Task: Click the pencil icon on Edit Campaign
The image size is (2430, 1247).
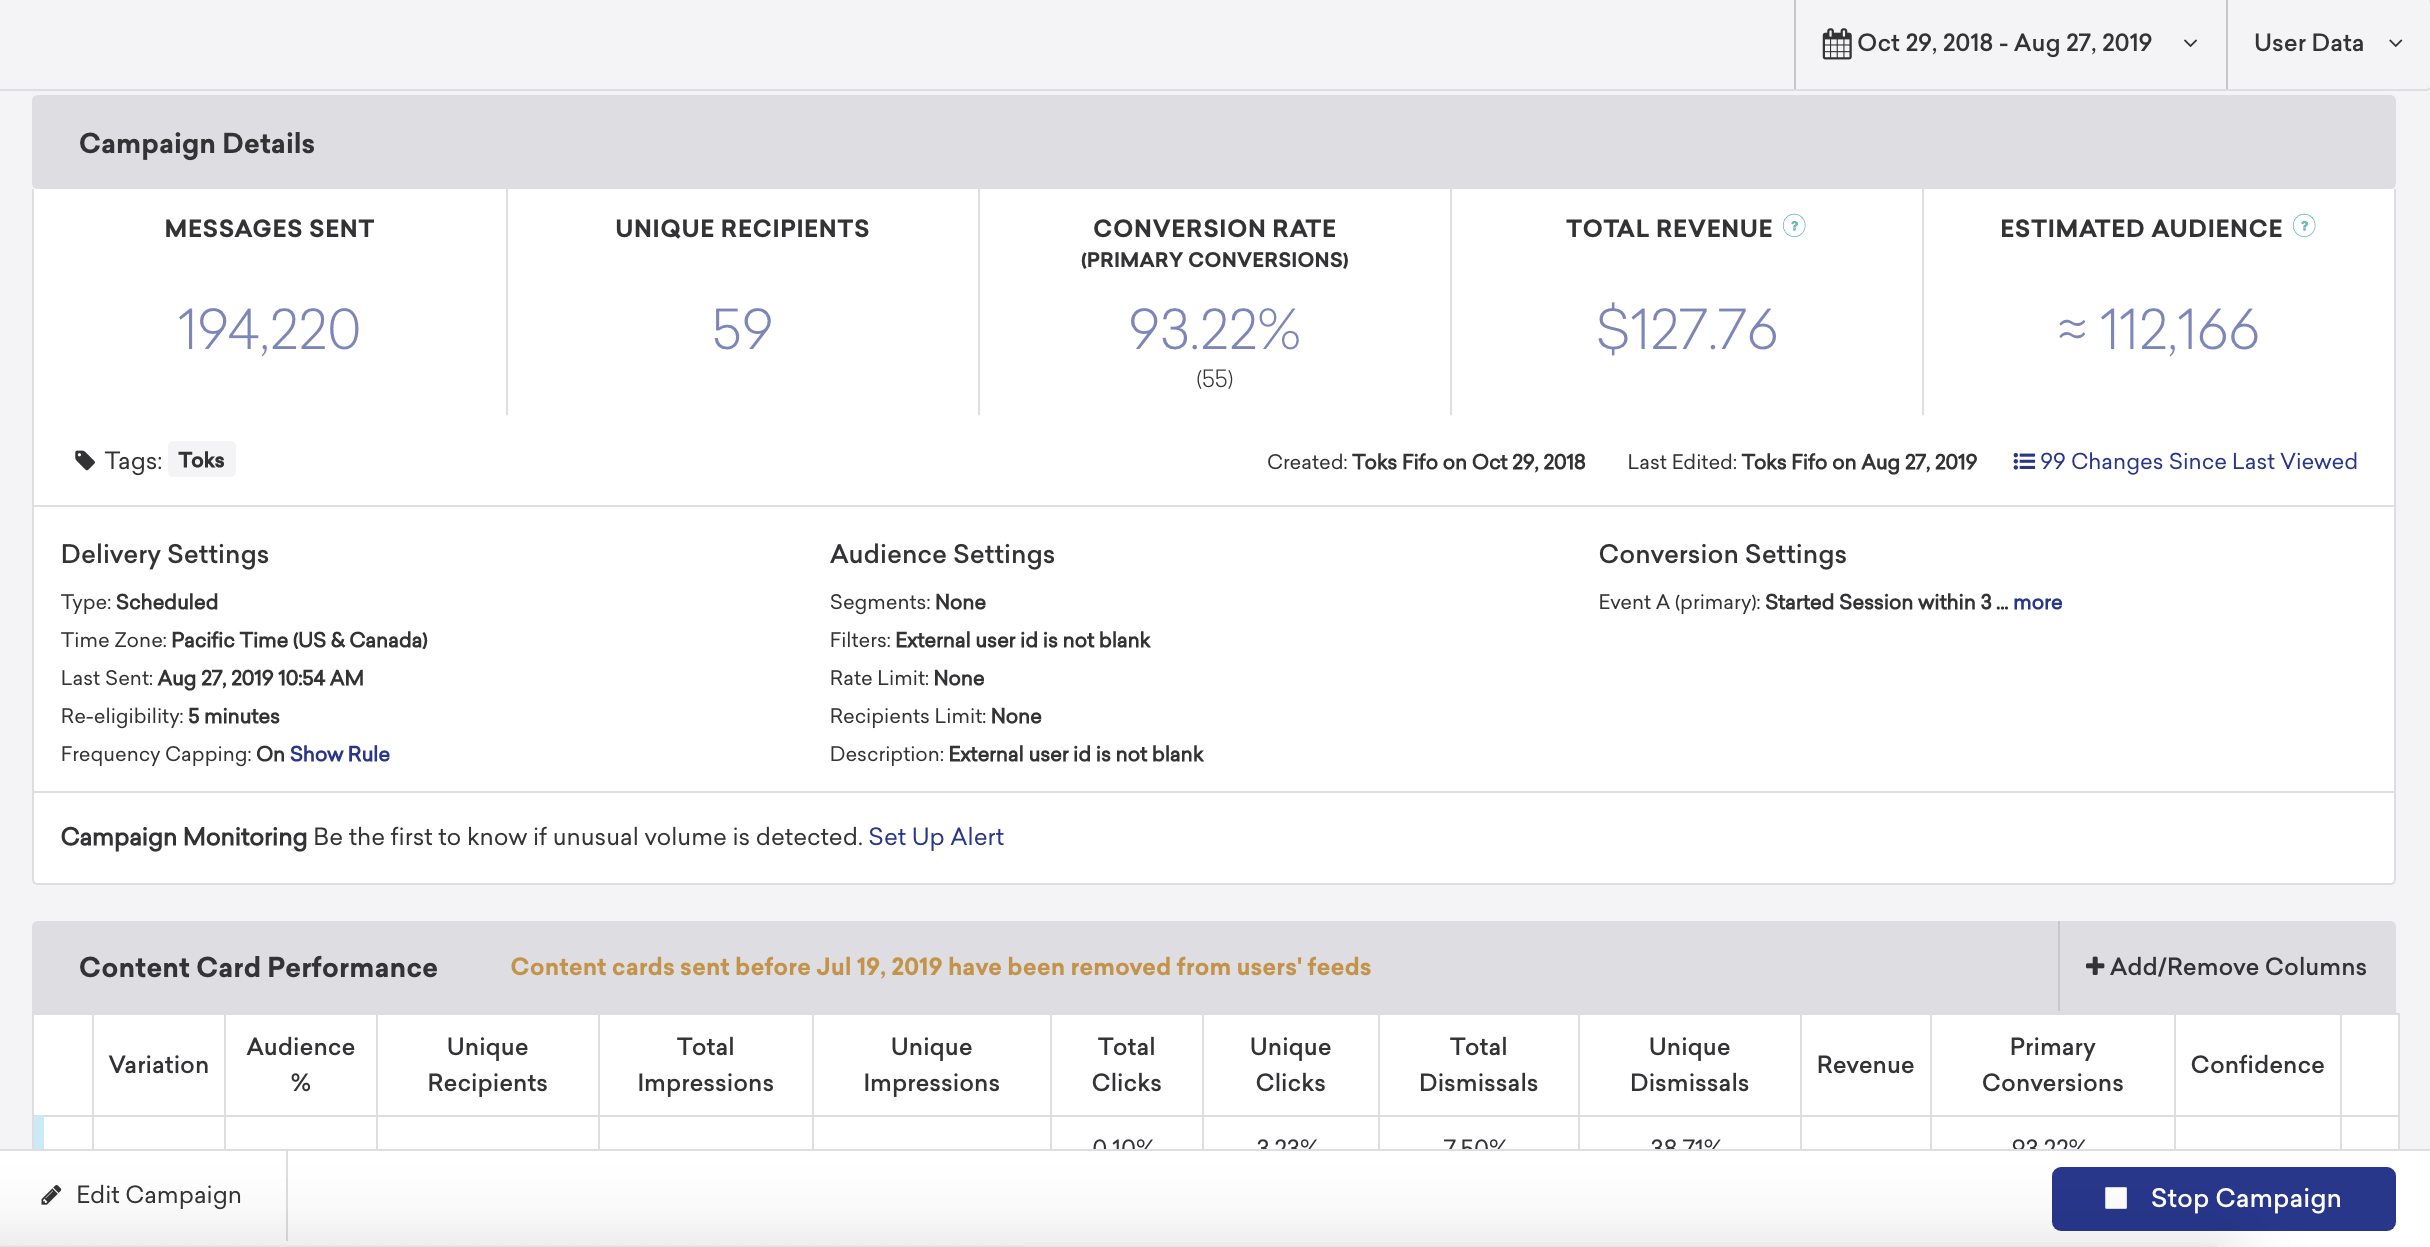Action: pyautogui.click(x=51, y=1195)
